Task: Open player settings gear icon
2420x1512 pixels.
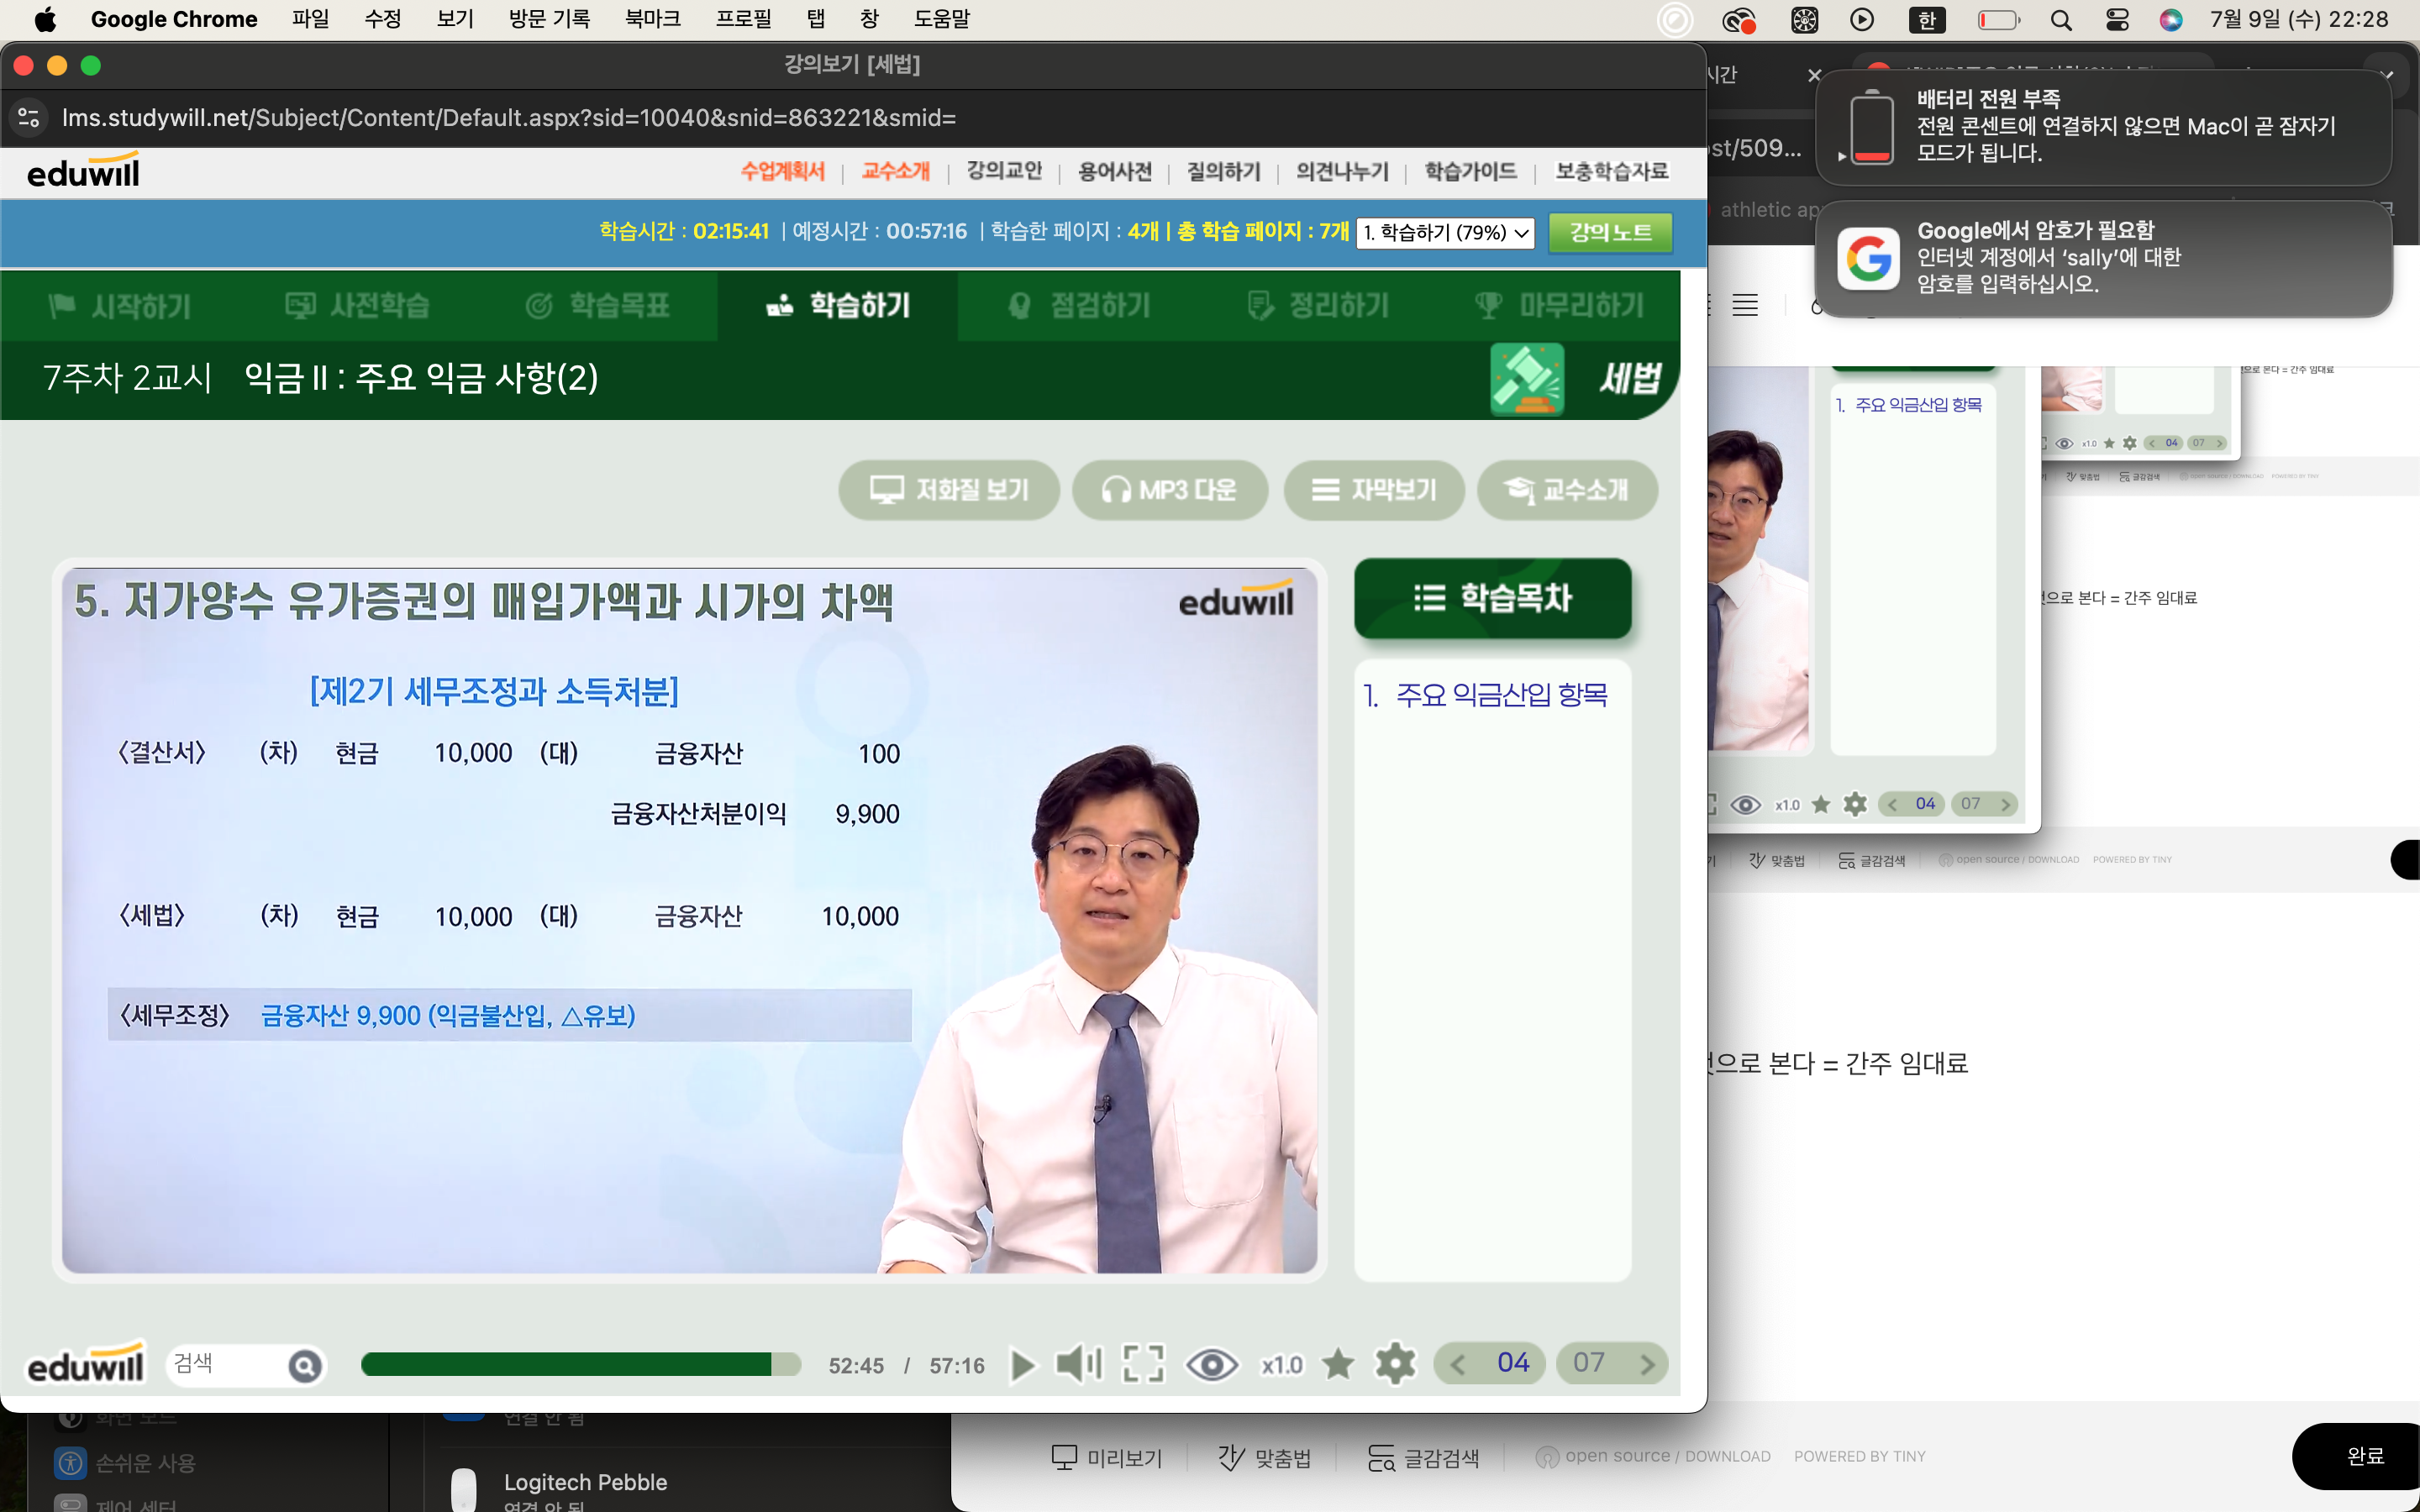Action: [x=1395, y=1364]
